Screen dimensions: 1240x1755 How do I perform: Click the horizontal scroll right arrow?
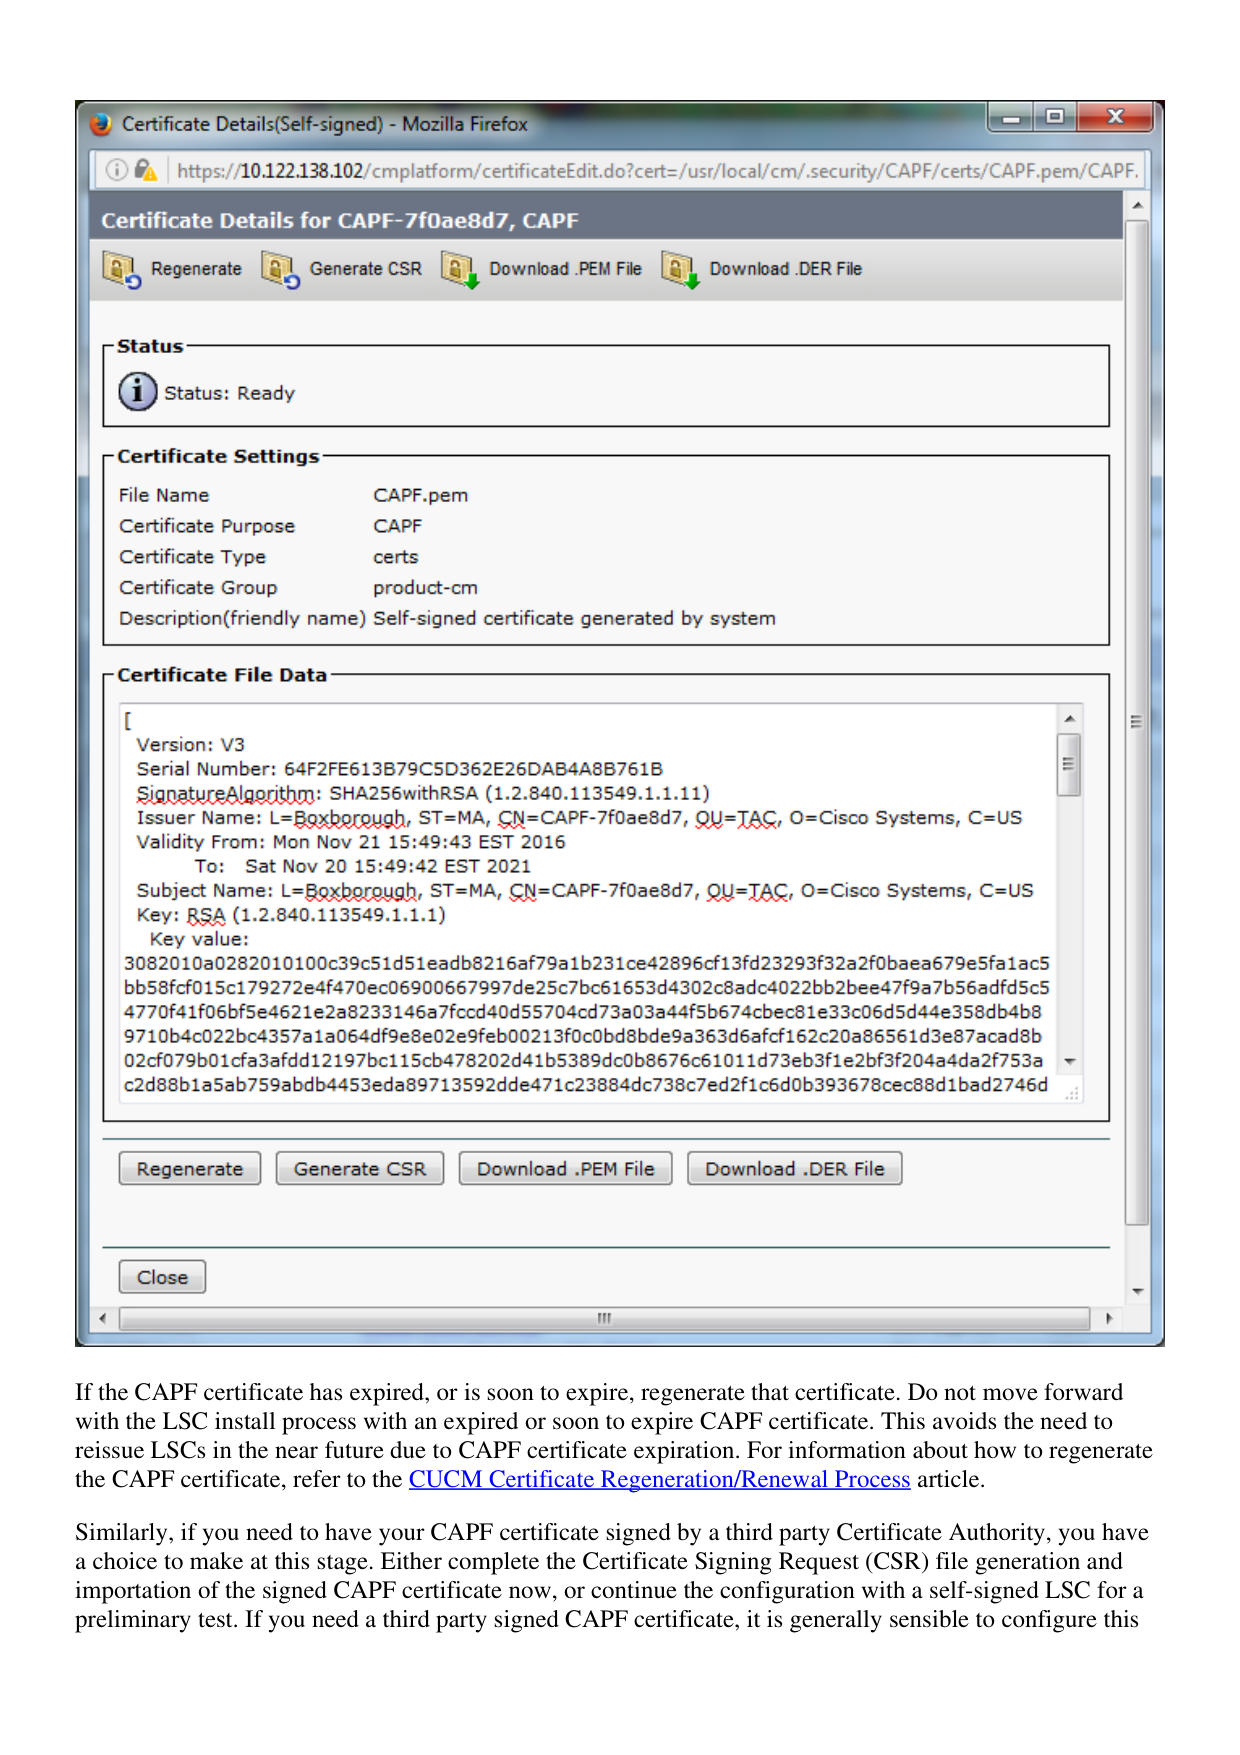pos(1108,1319)
